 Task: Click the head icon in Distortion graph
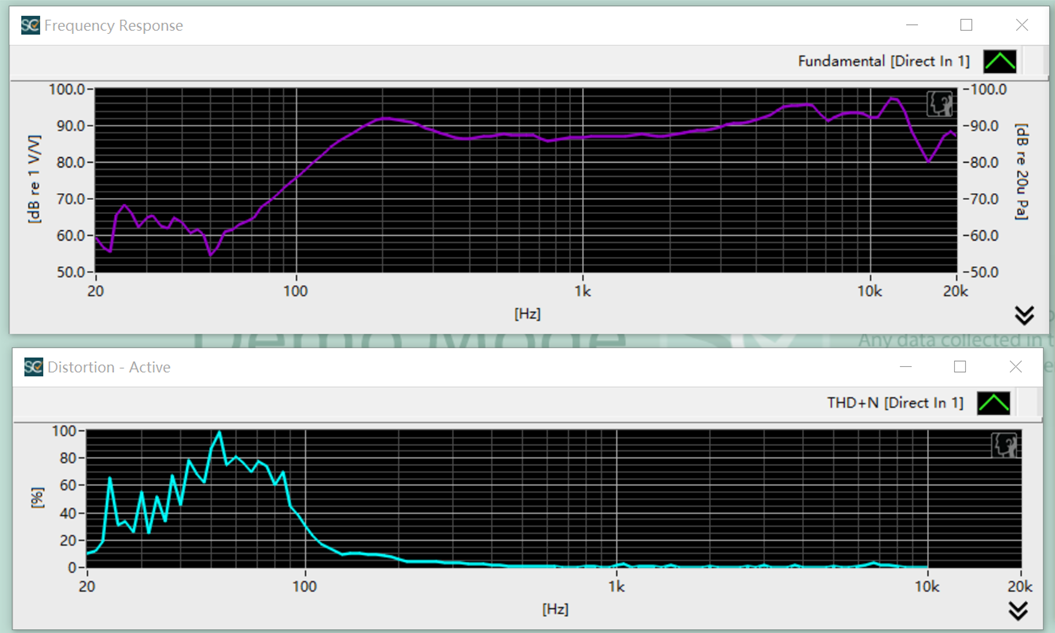coord(1005,445)
